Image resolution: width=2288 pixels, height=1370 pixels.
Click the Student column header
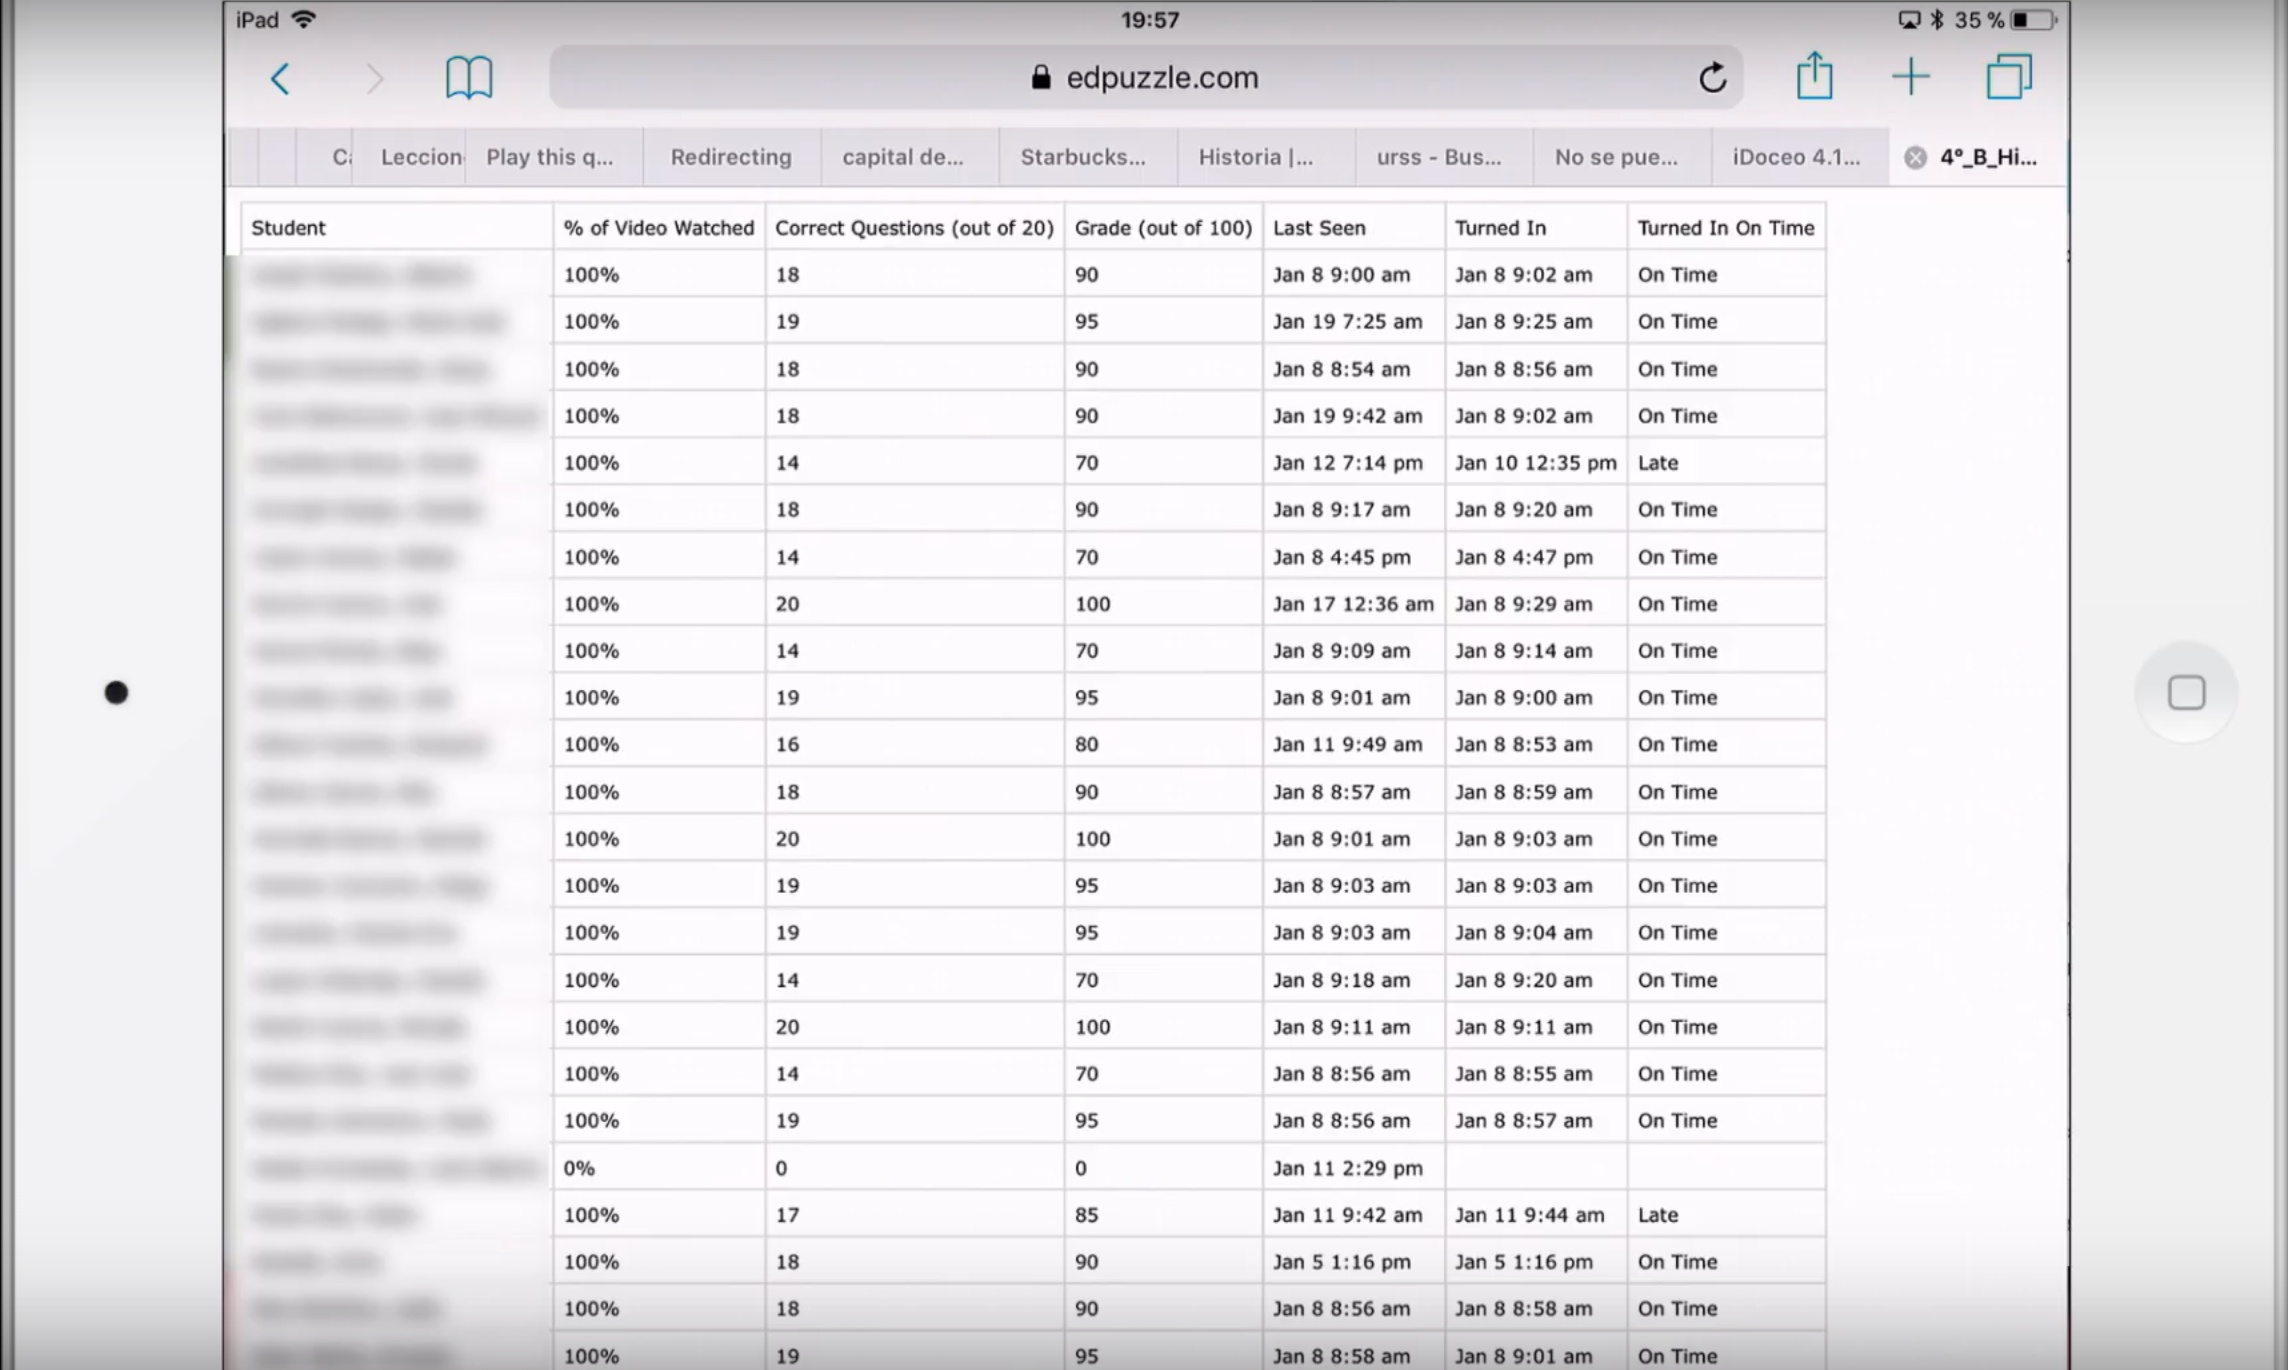click(x=288, y=228)
